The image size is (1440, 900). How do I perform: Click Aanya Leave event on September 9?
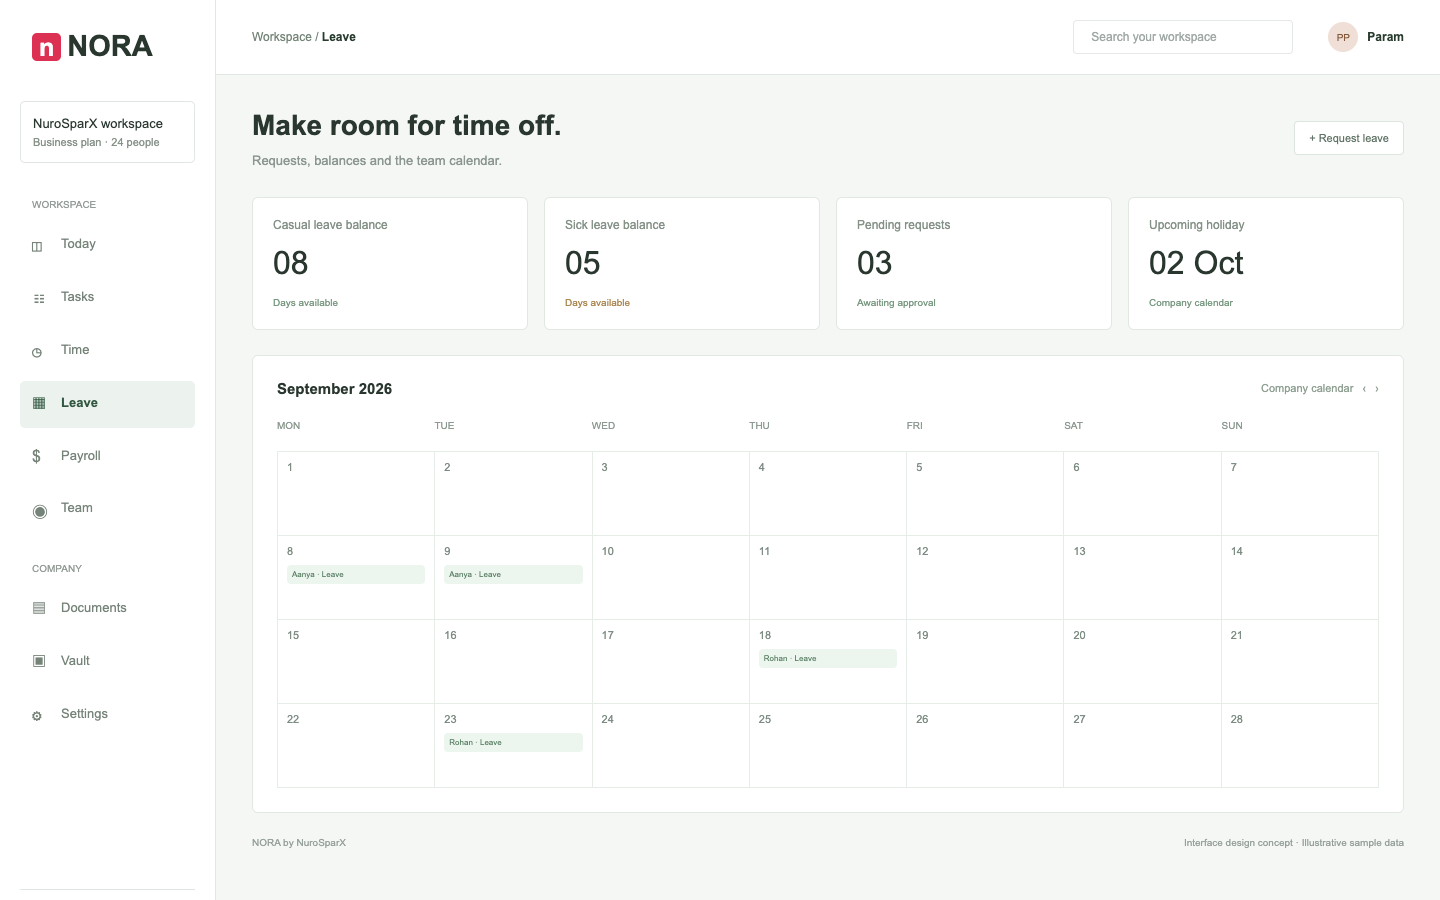click(513, 575)
